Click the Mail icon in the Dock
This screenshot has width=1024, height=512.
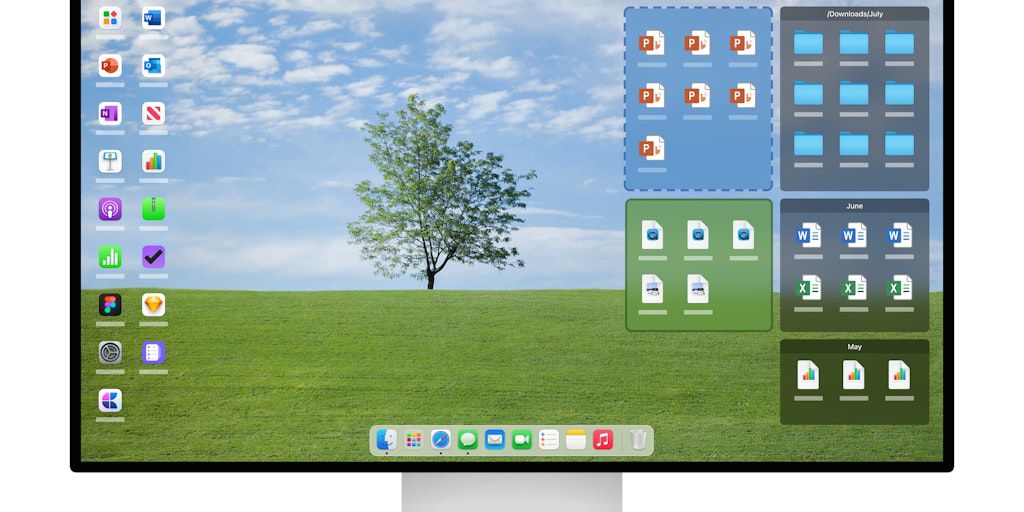(495, 440)
